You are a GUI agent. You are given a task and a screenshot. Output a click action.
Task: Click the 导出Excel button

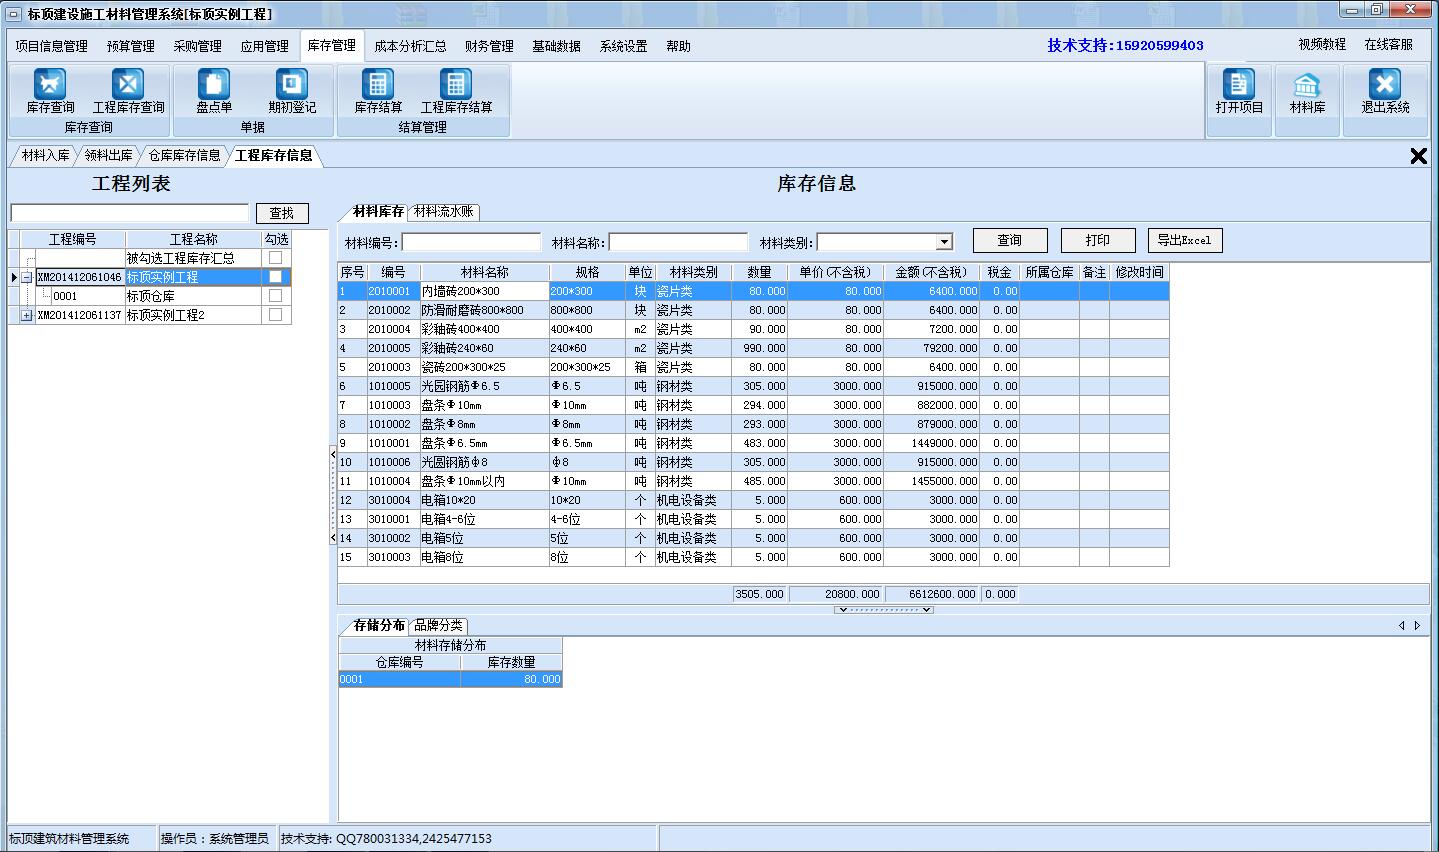1184,240
